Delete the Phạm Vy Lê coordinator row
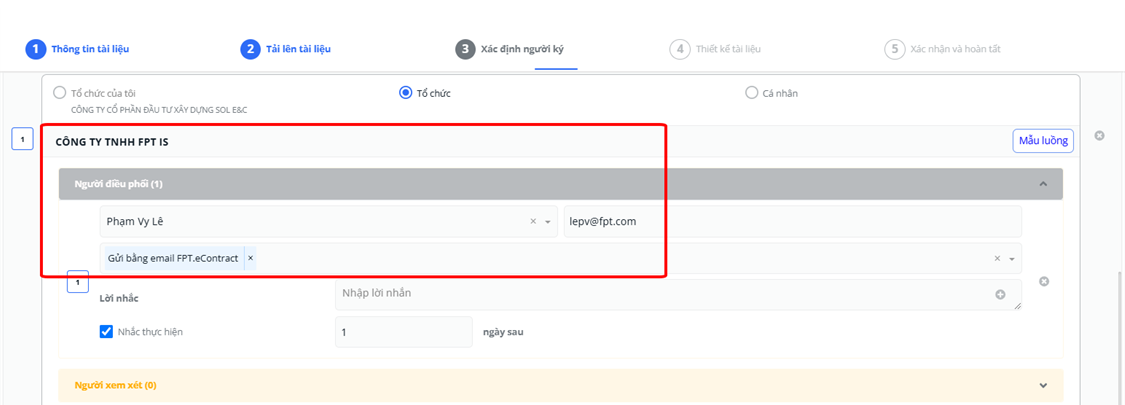Viewport: 1125px width, 405px height. [x=1044, y=282]
